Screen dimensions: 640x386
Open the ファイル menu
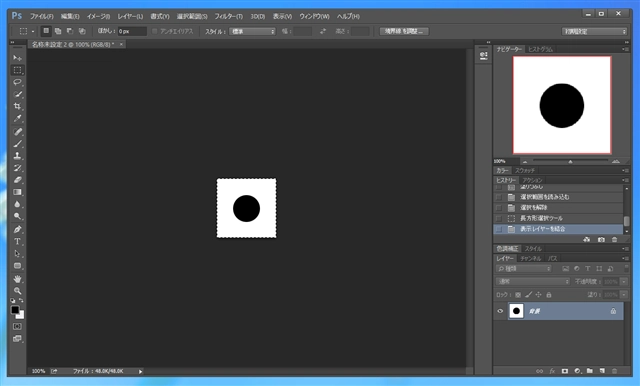click(x=42, y=16)
